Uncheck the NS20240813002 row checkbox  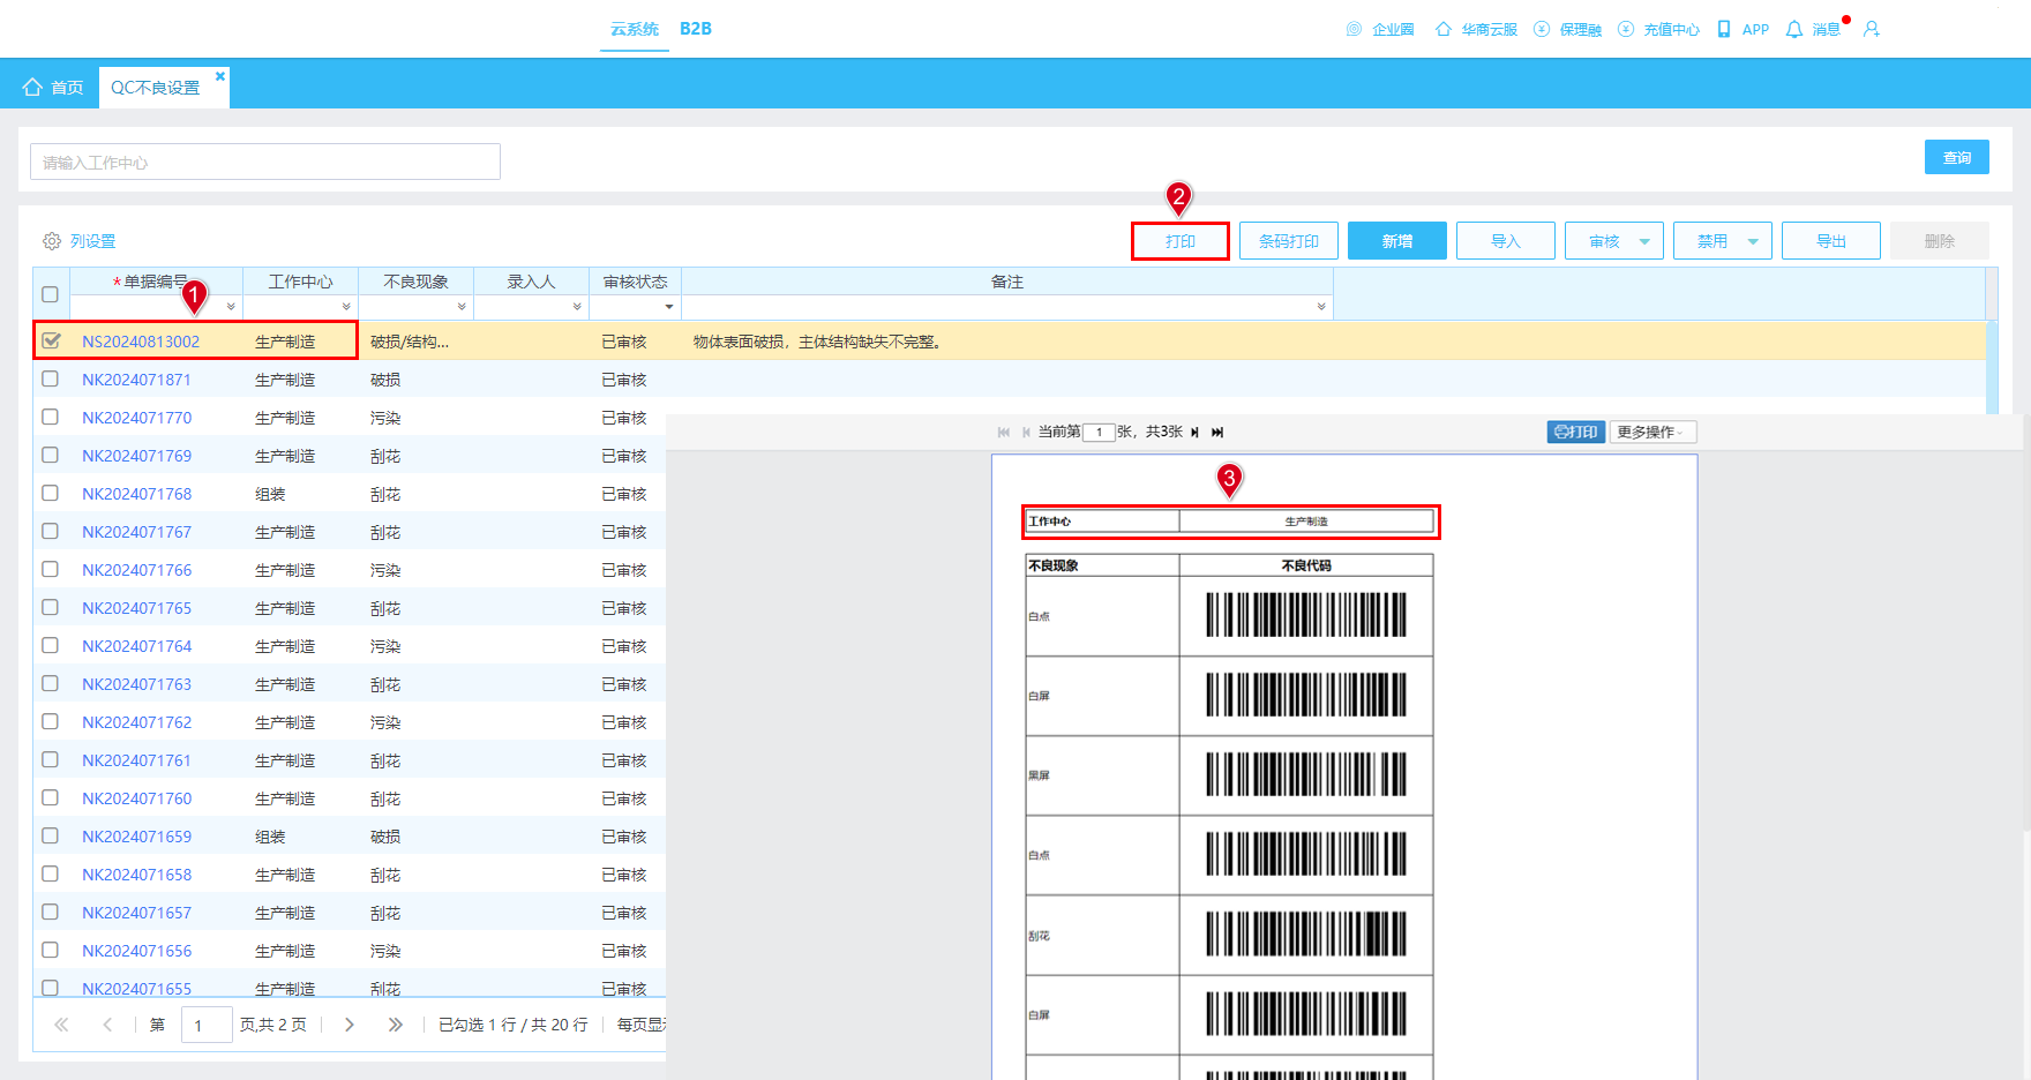pyautogui.click(x=51, y=341)
